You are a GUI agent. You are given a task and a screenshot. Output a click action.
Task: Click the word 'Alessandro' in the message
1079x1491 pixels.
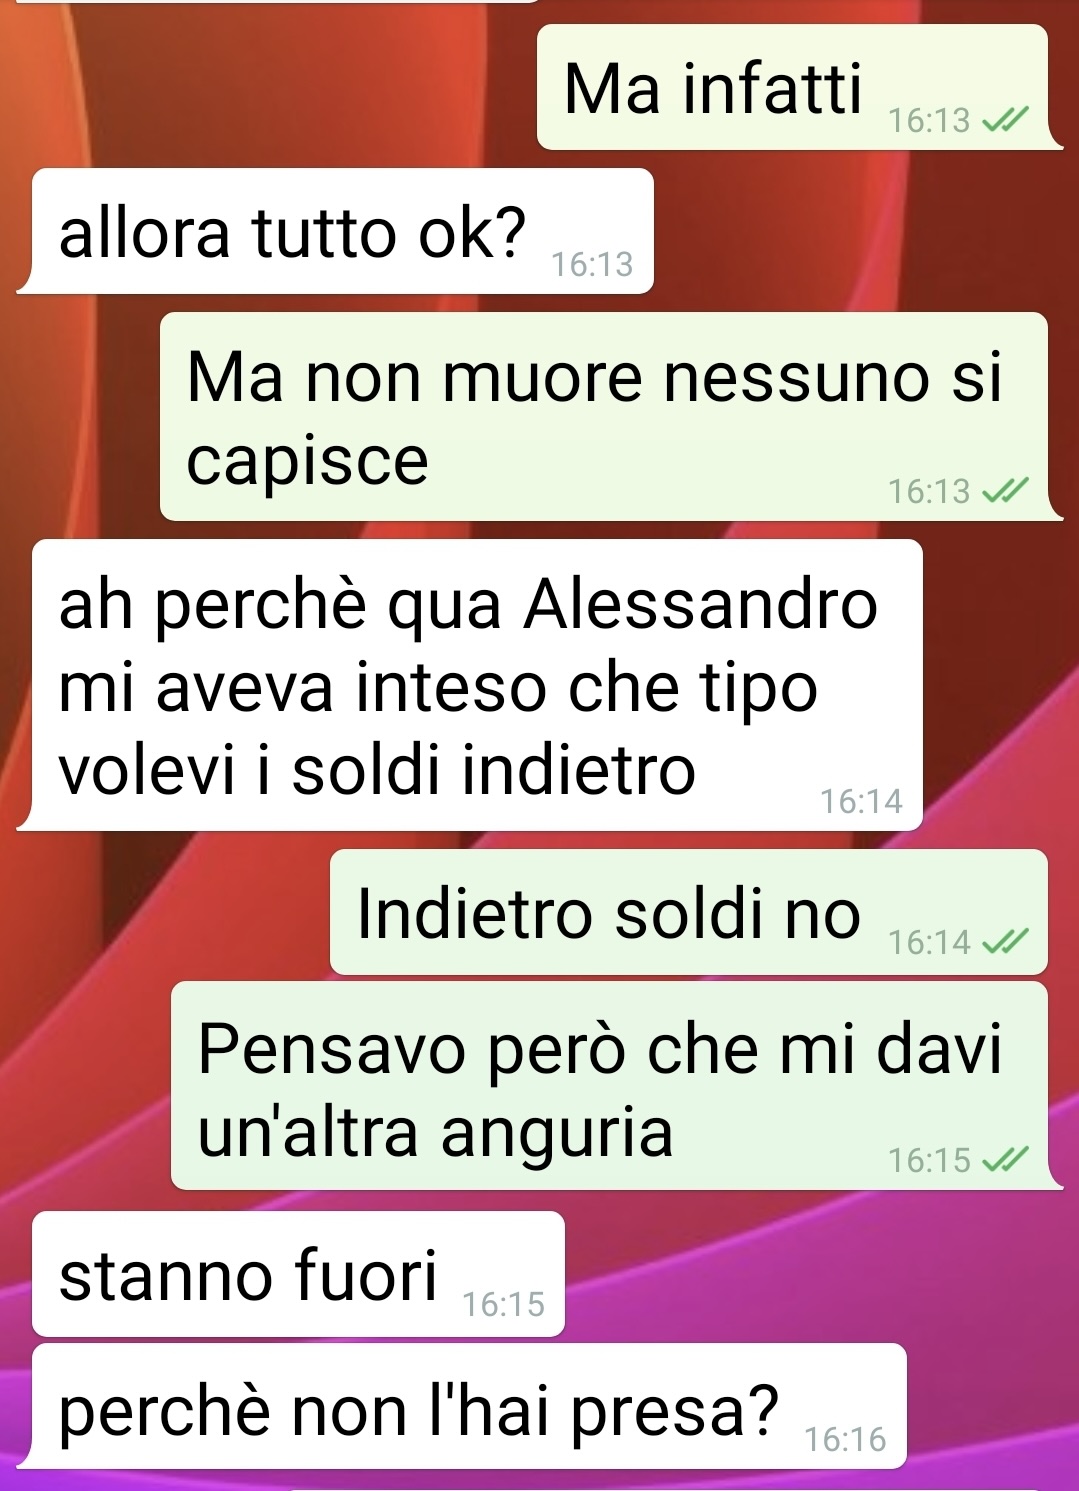click(702, 604)
